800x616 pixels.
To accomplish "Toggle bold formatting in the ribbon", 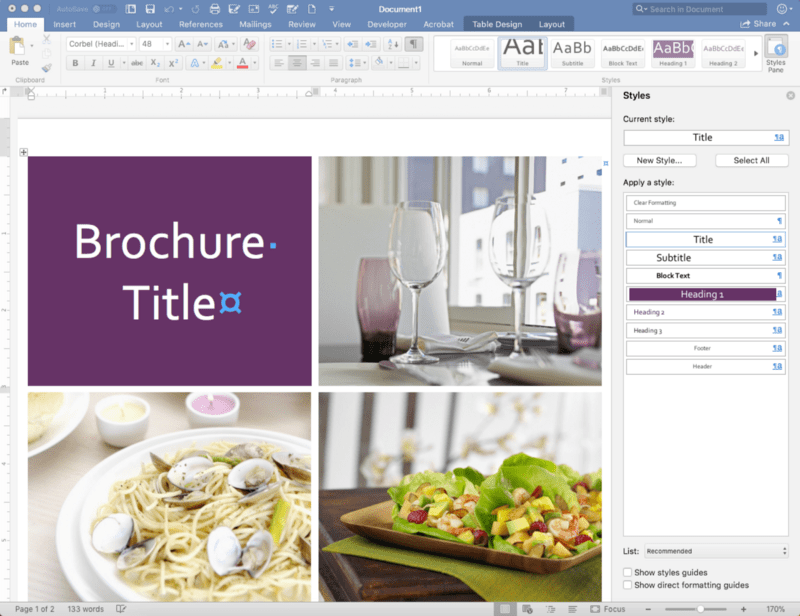I will 75,63.
